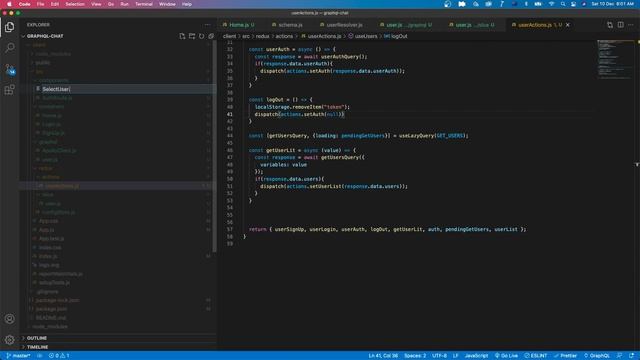640x360 pixels.
Task: Close the userActions.js tab
Action: point(568,25)
